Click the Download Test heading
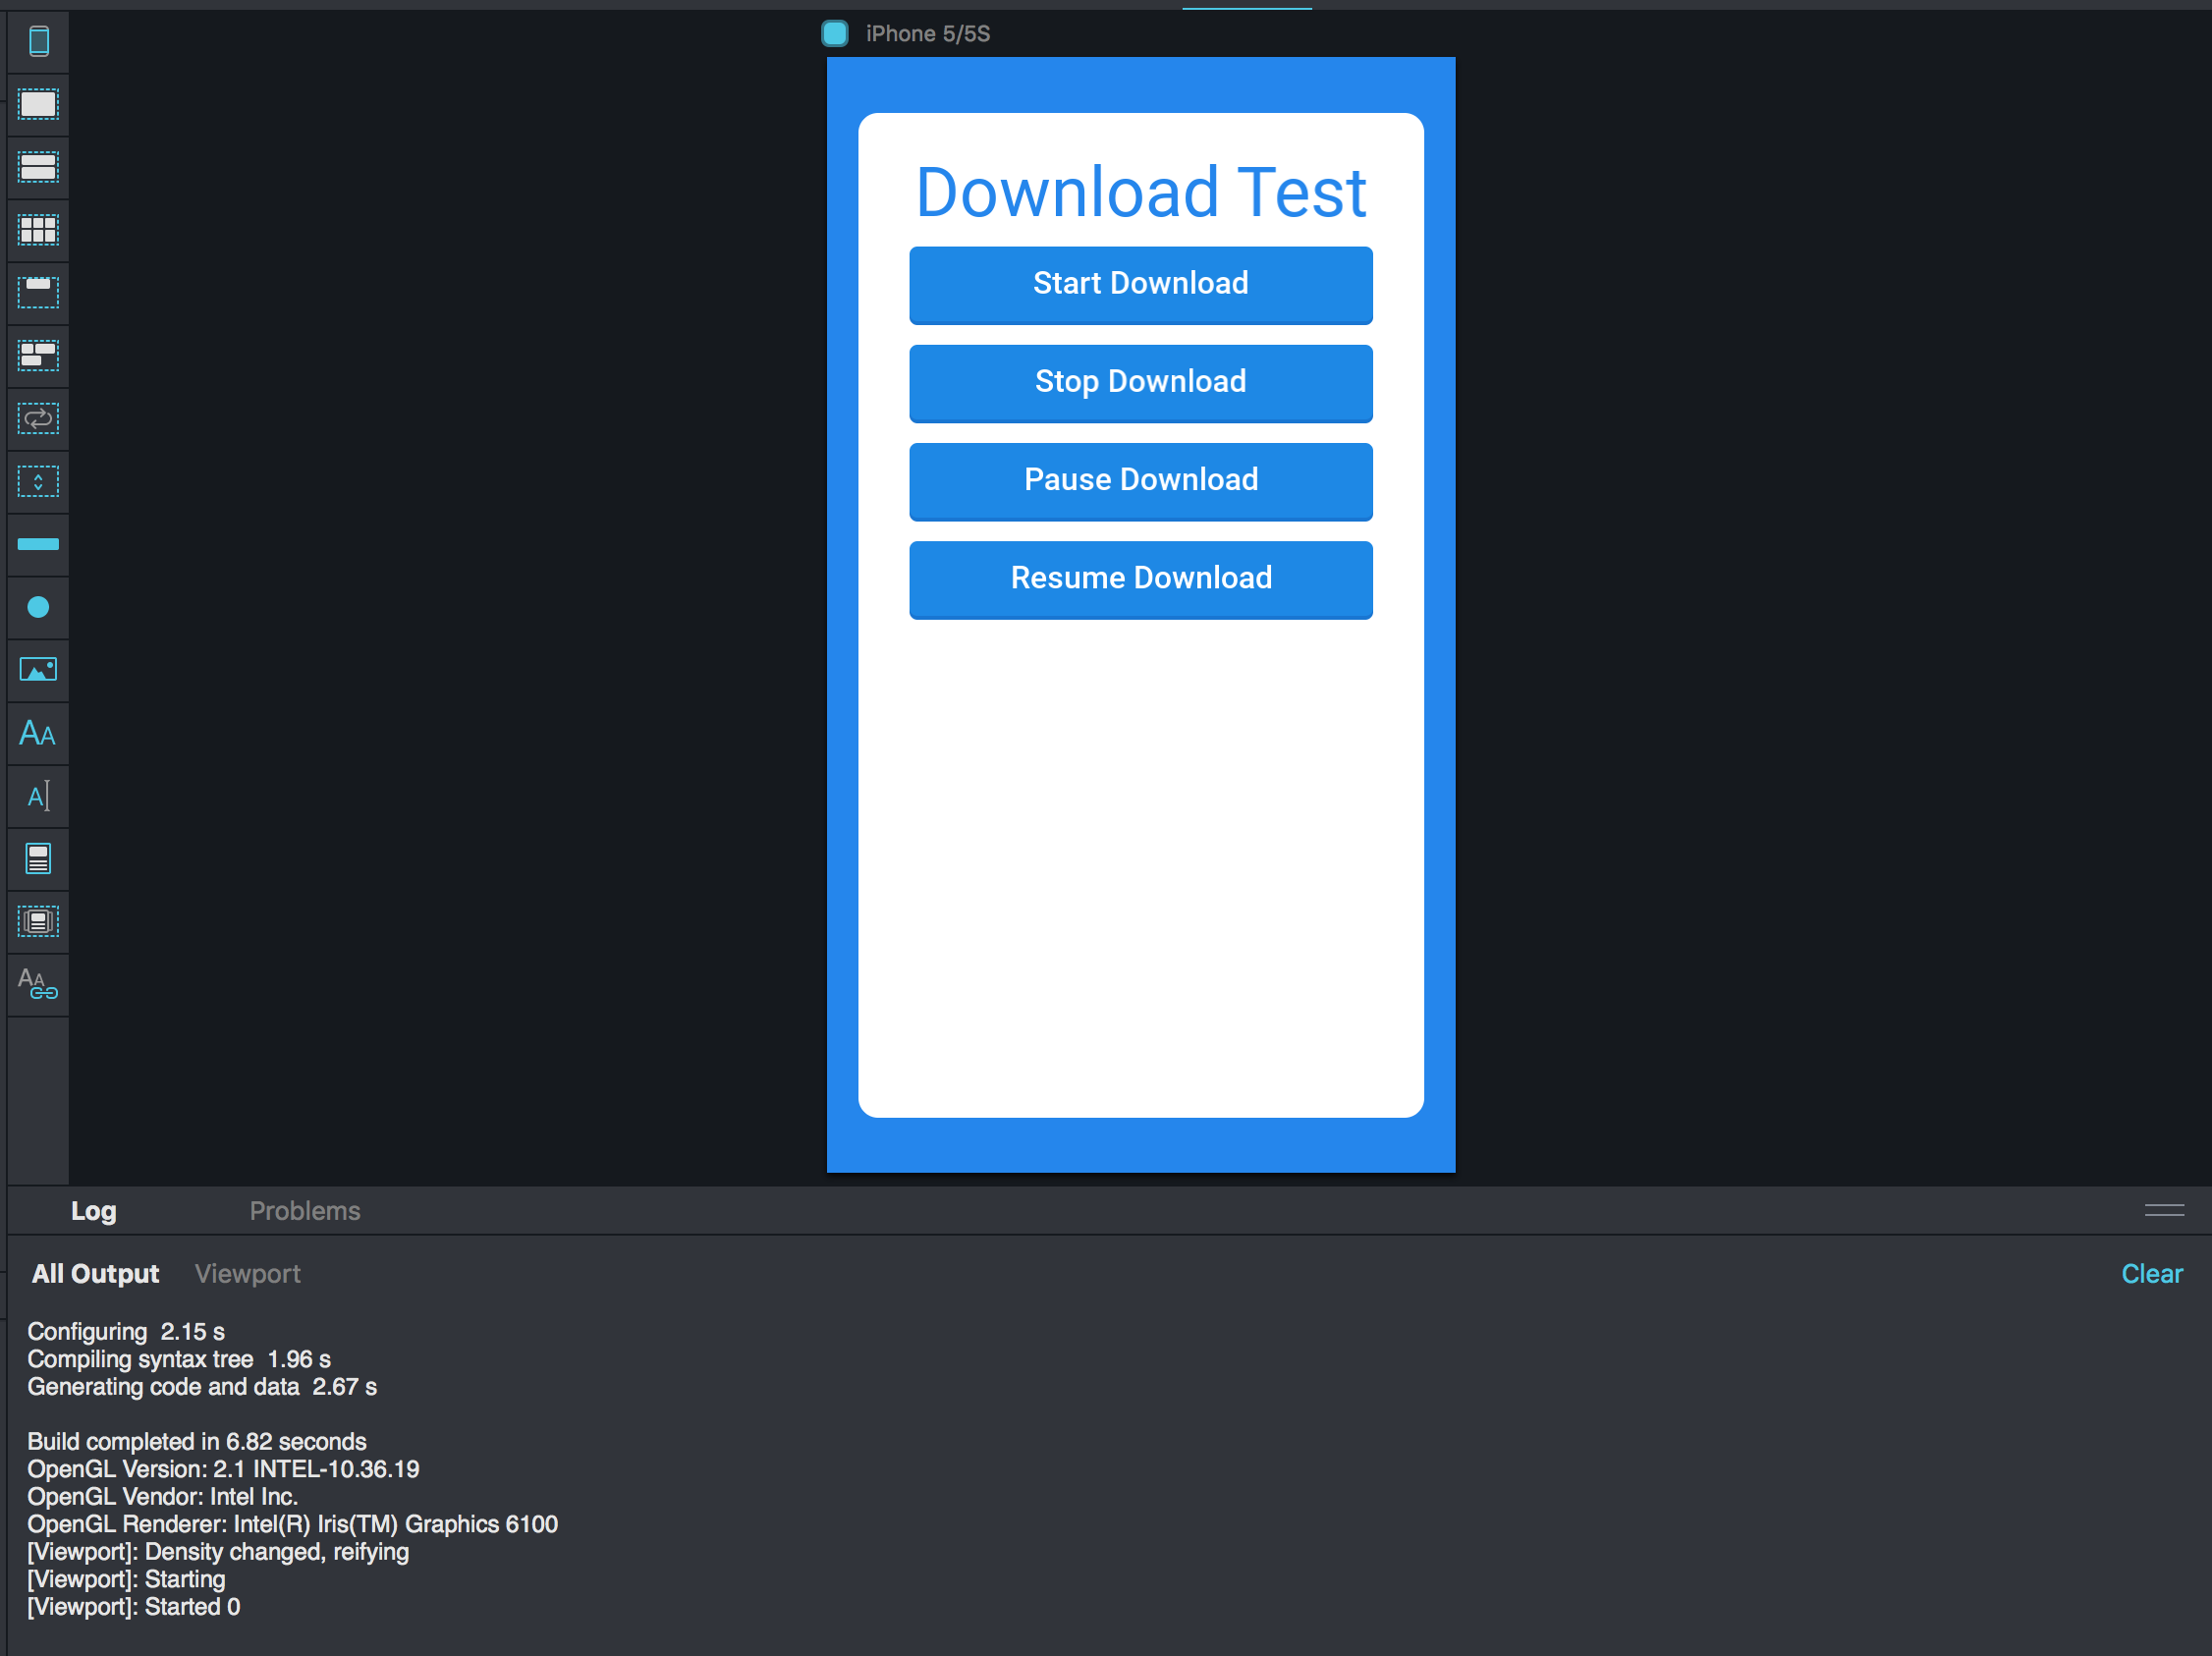 tap(1141, 192)
